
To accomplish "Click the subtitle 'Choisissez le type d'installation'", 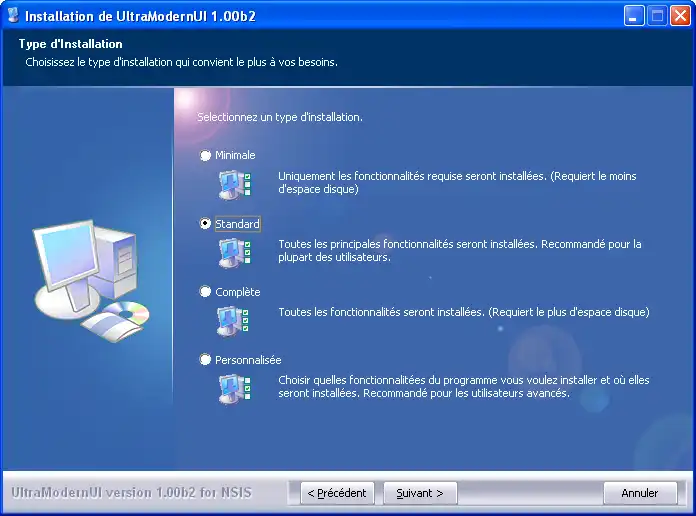I will (182, 62).
